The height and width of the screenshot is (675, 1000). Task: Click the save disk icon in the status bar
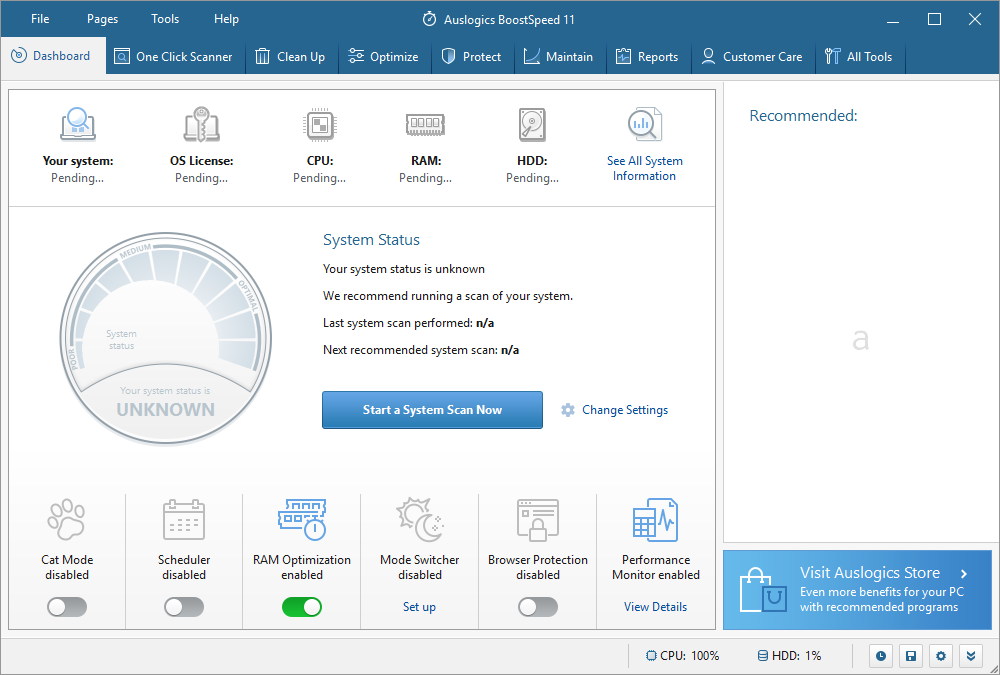(x=911, y=656)
